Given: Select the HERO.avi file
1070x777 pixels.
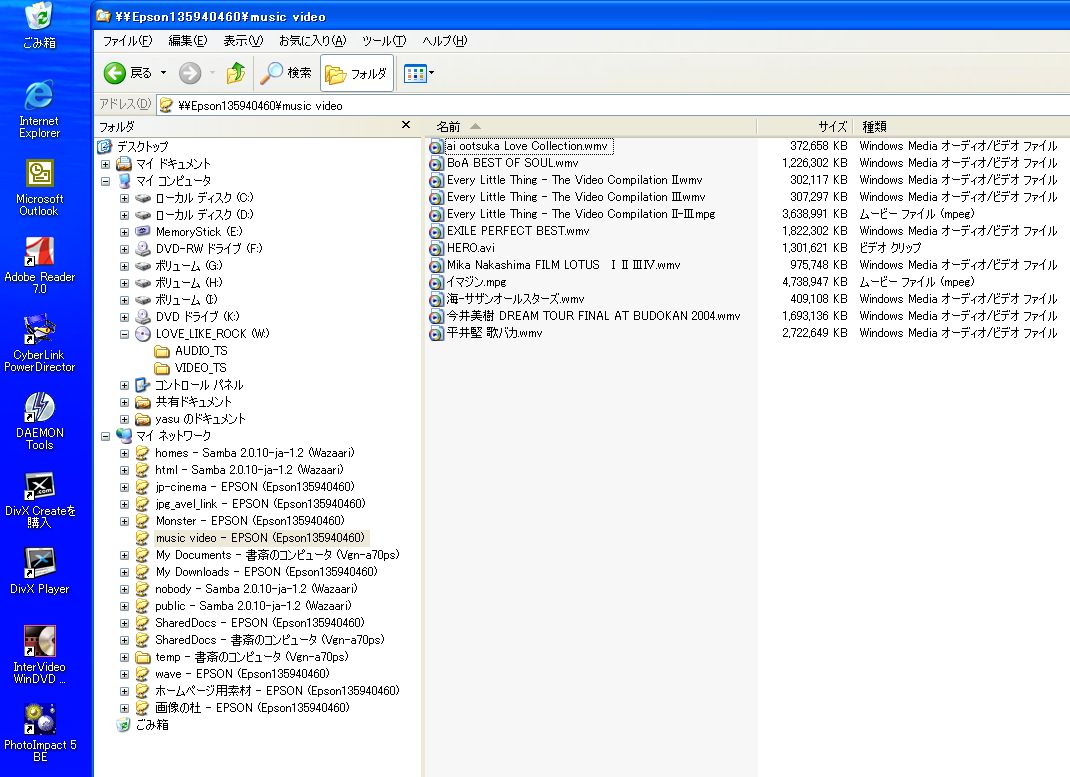Looking at the screenshot, I should pos(471,248).
